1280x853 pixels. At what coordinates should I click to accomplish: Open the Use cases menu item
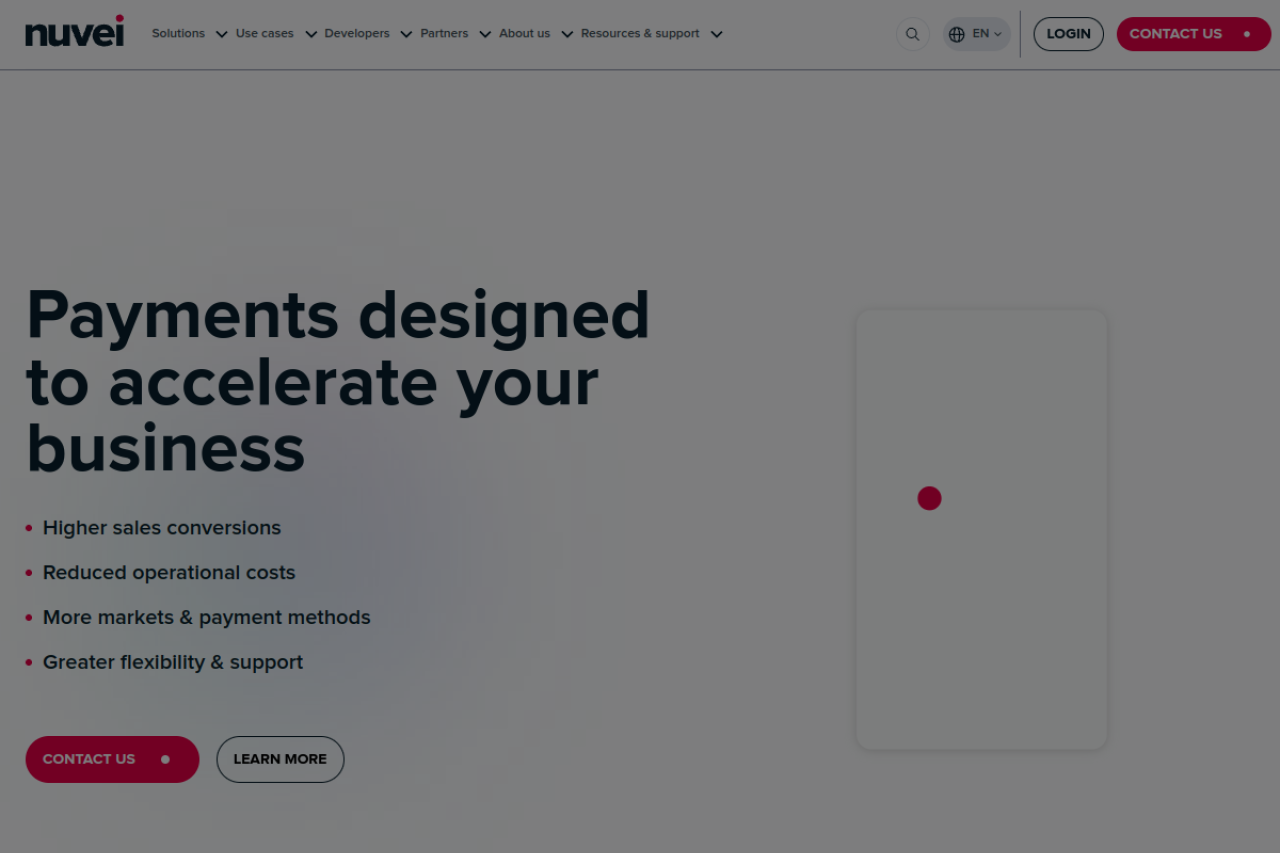click(265, 33)
